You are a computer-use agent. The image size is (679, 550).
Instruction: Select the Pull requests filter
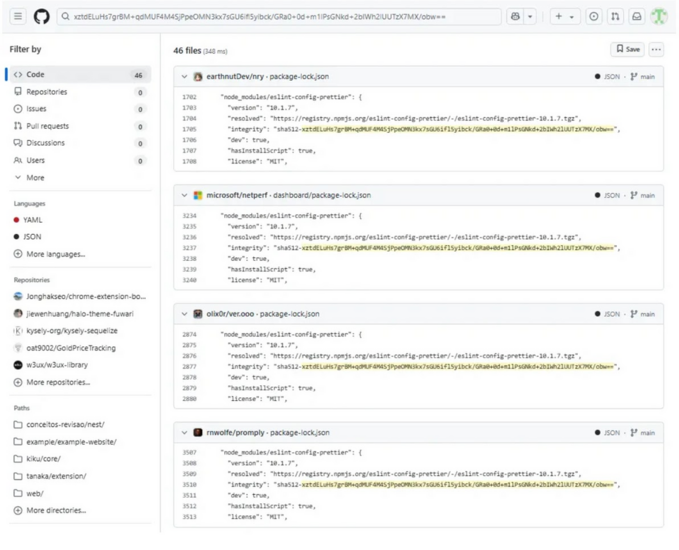pyautogui.click(x=80, y=126)
